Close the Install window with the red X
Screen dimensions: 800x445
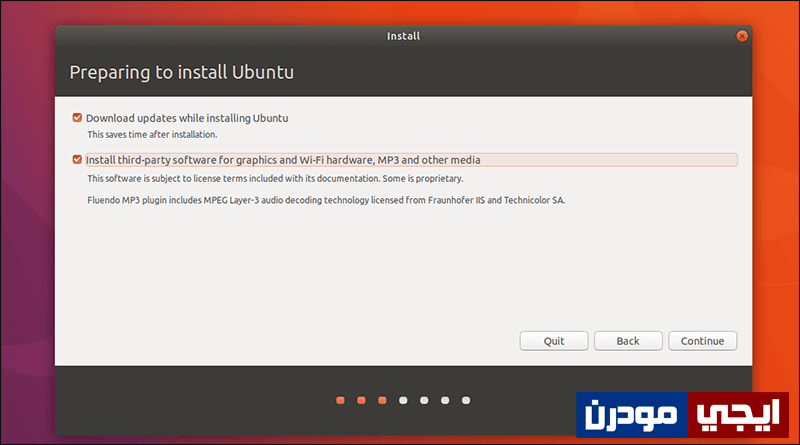742,36
